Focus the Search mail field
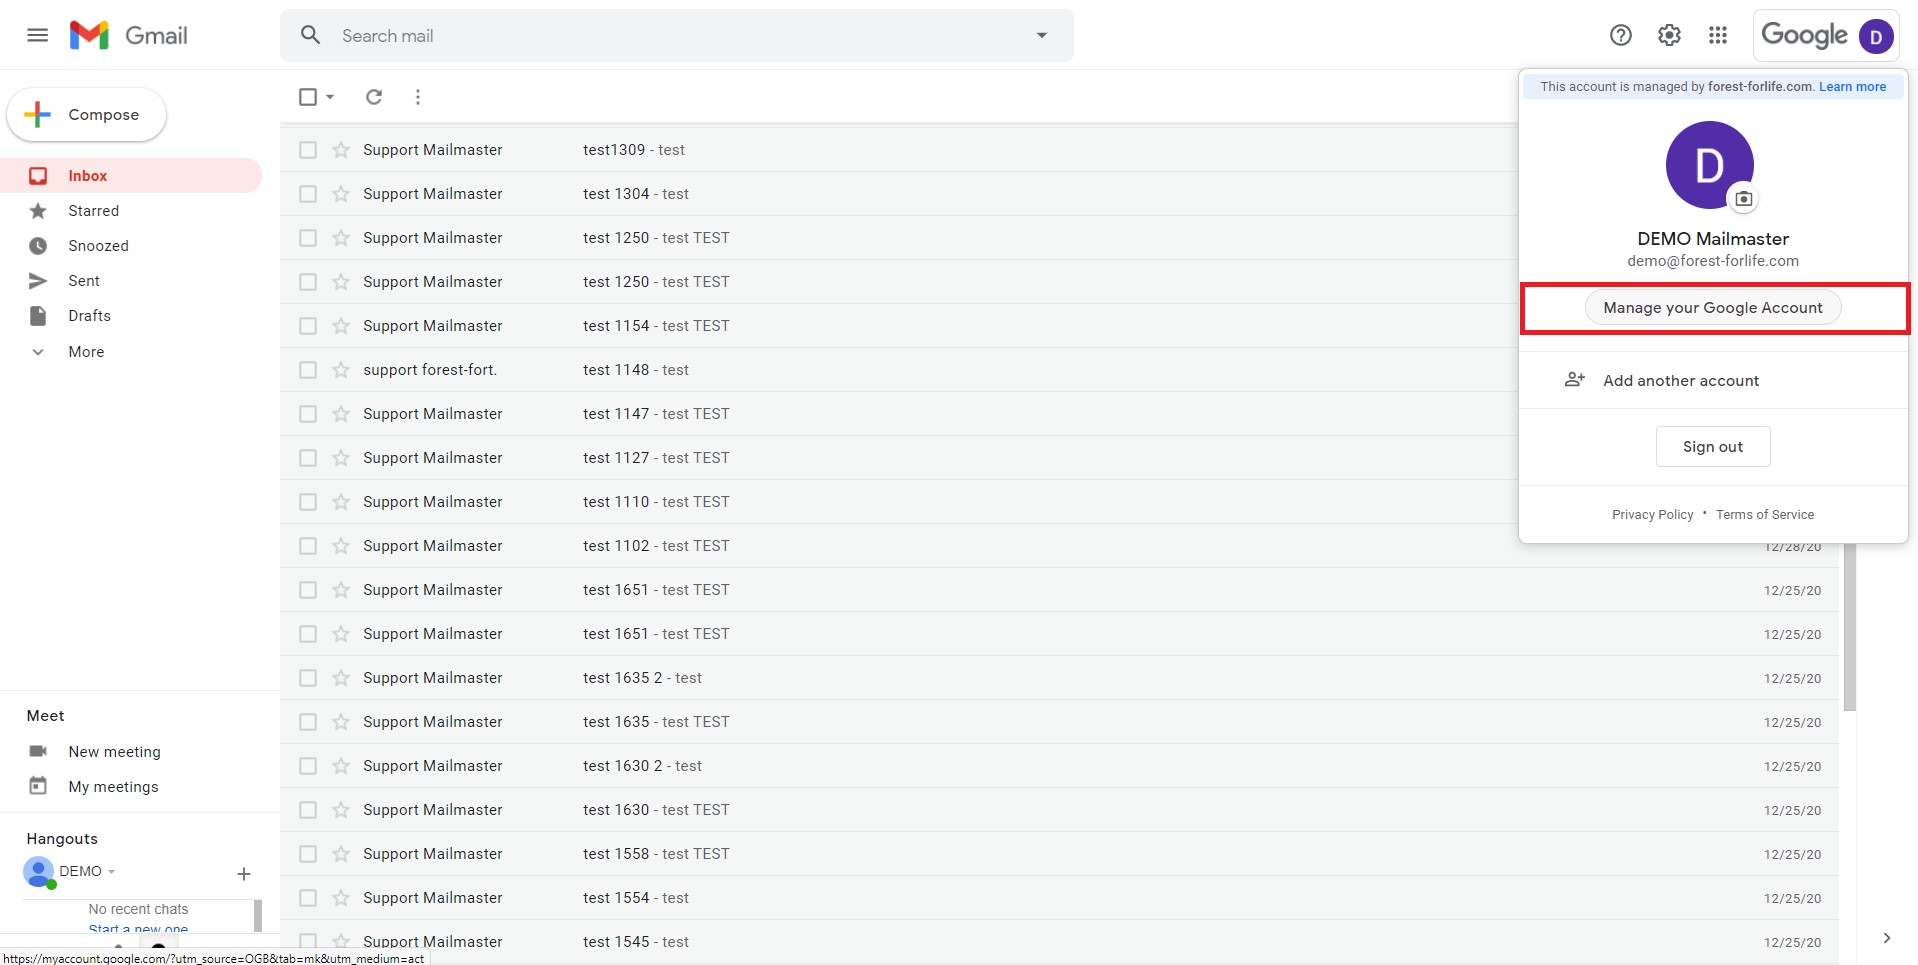1918x965 pixels. coord(677,36)
